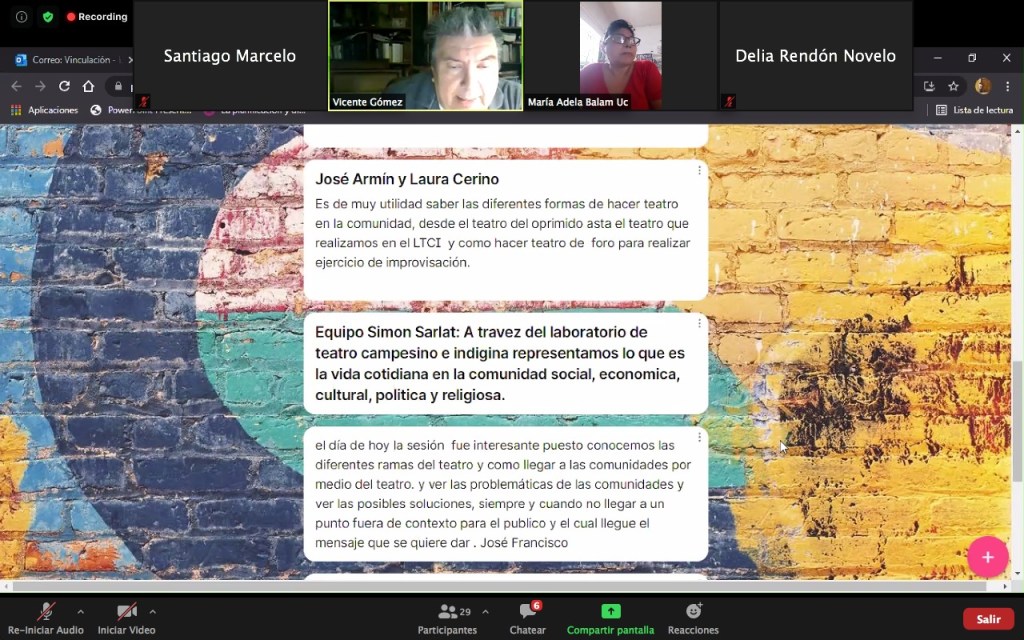Open options menu on José Armín post

699,171
